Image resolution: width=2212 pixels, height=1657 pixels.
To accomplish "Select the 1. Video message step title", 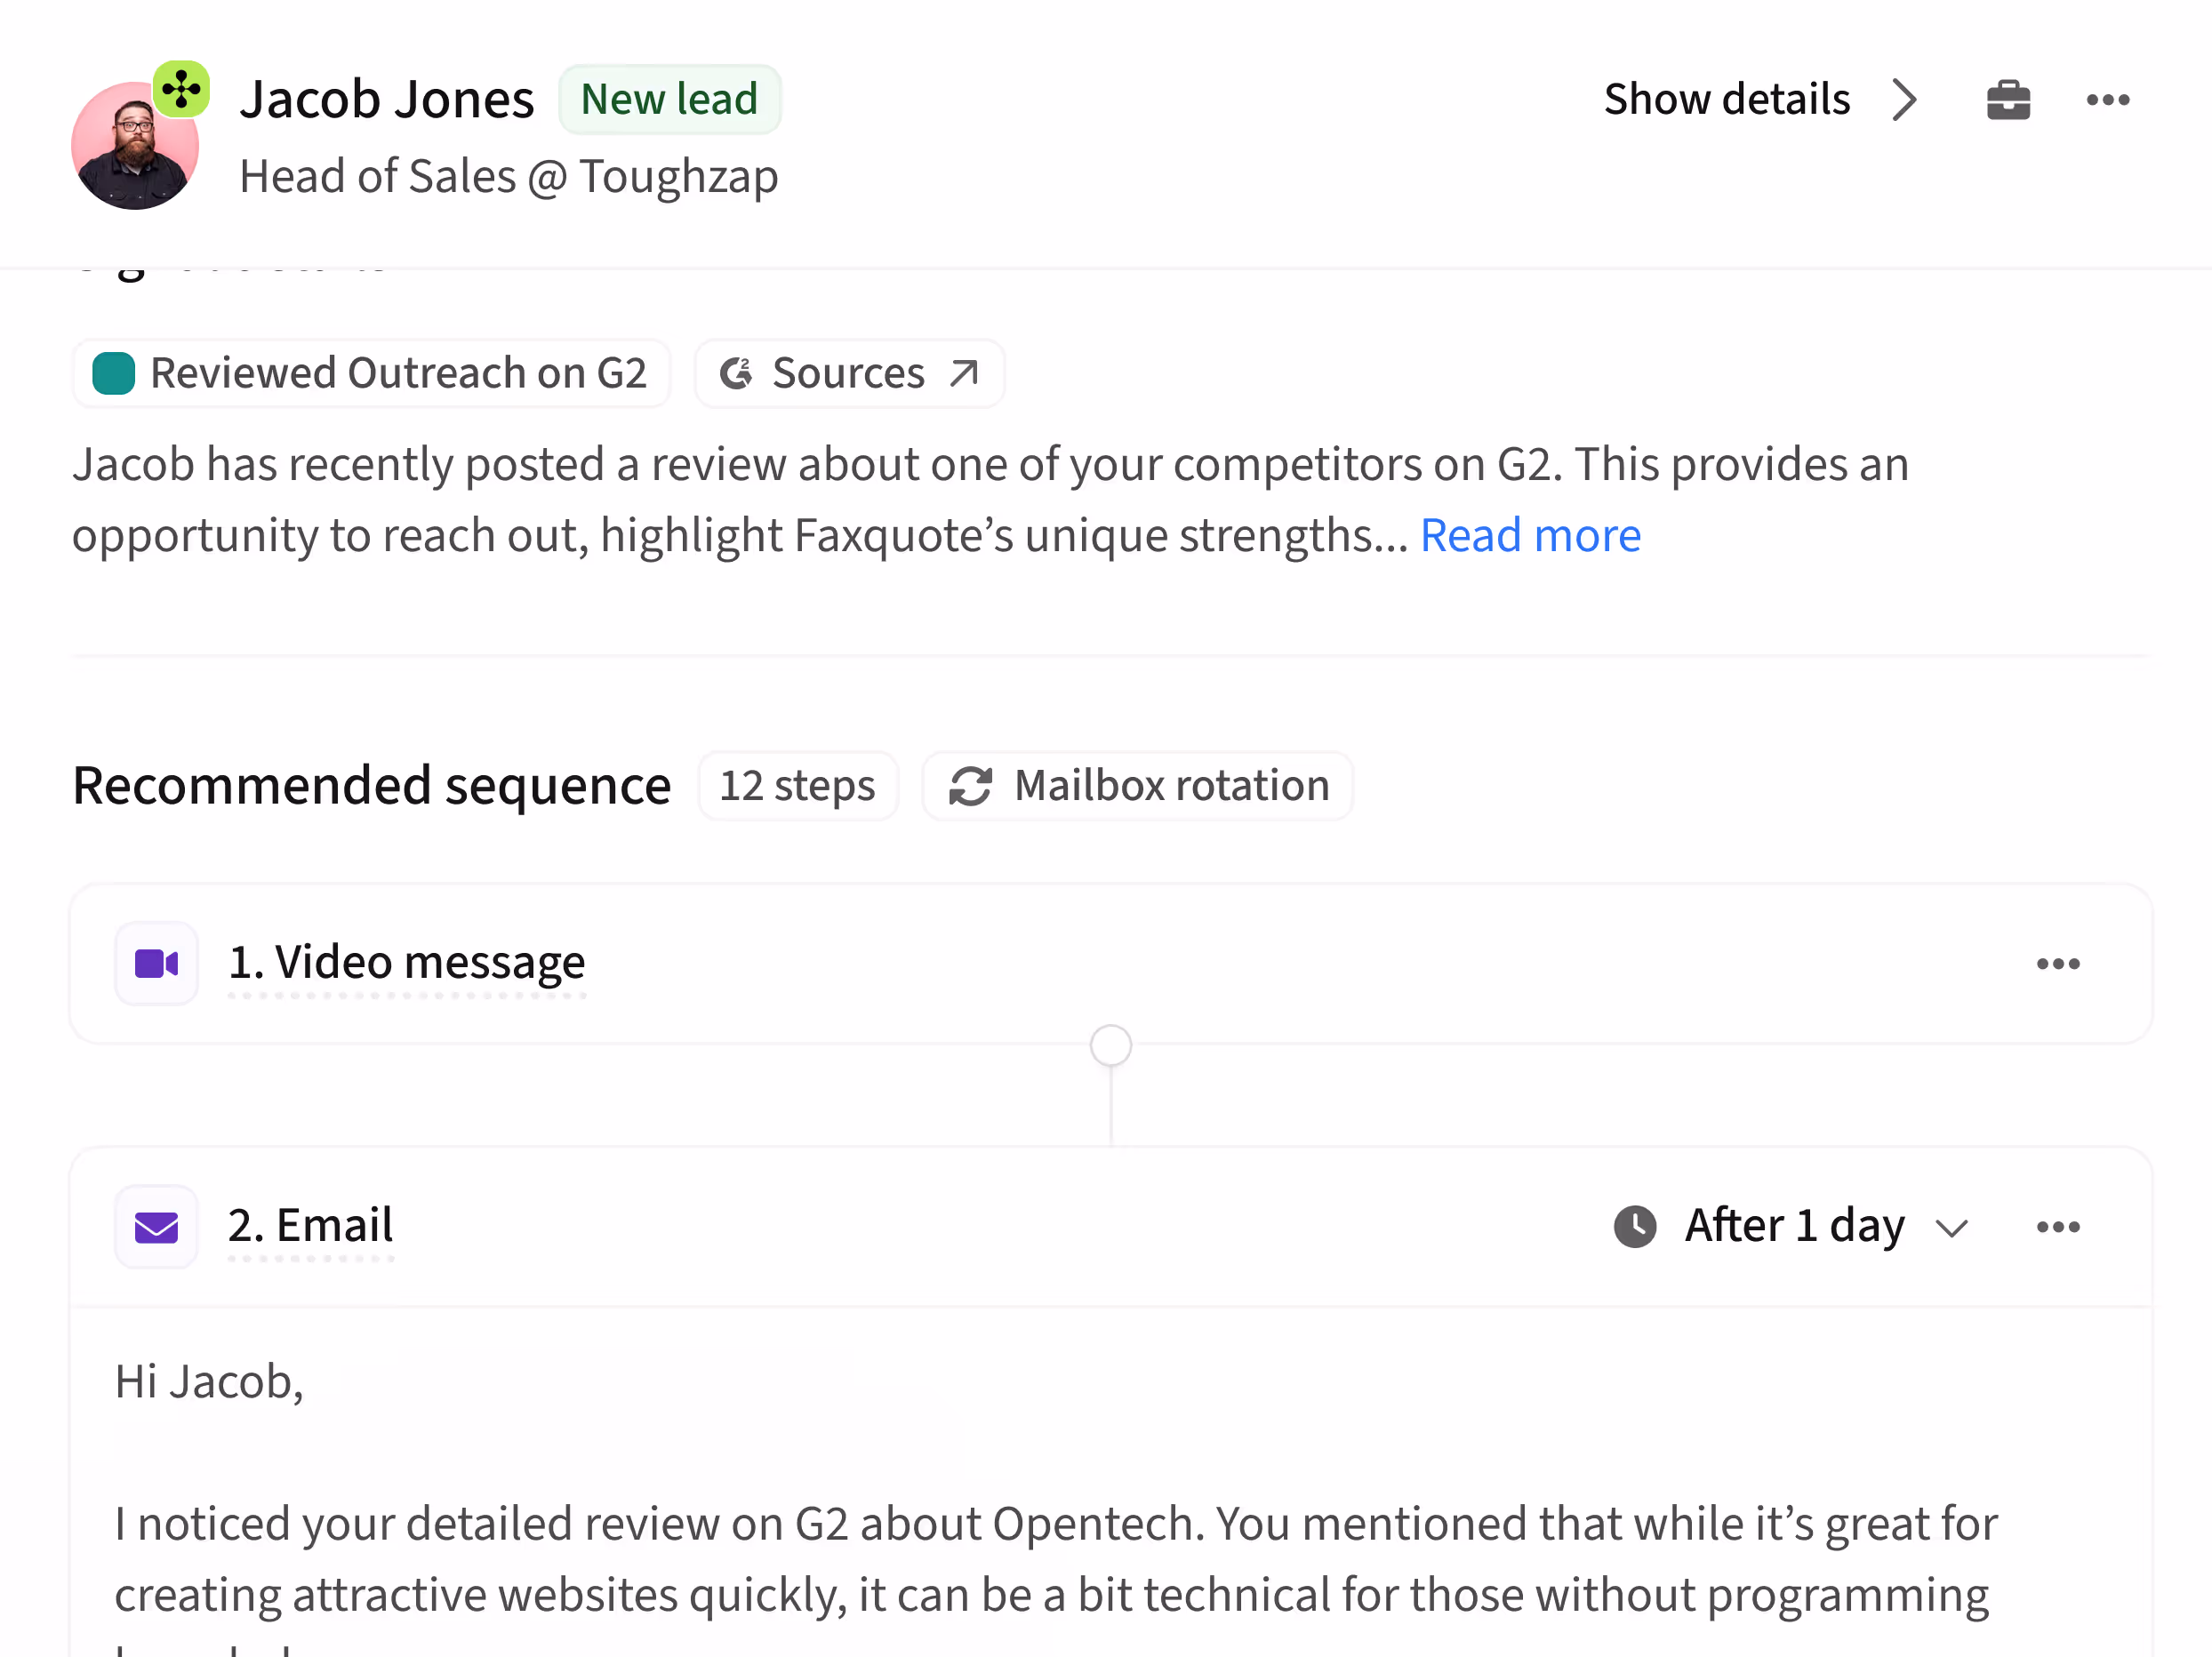I will (x=406, y=962).
